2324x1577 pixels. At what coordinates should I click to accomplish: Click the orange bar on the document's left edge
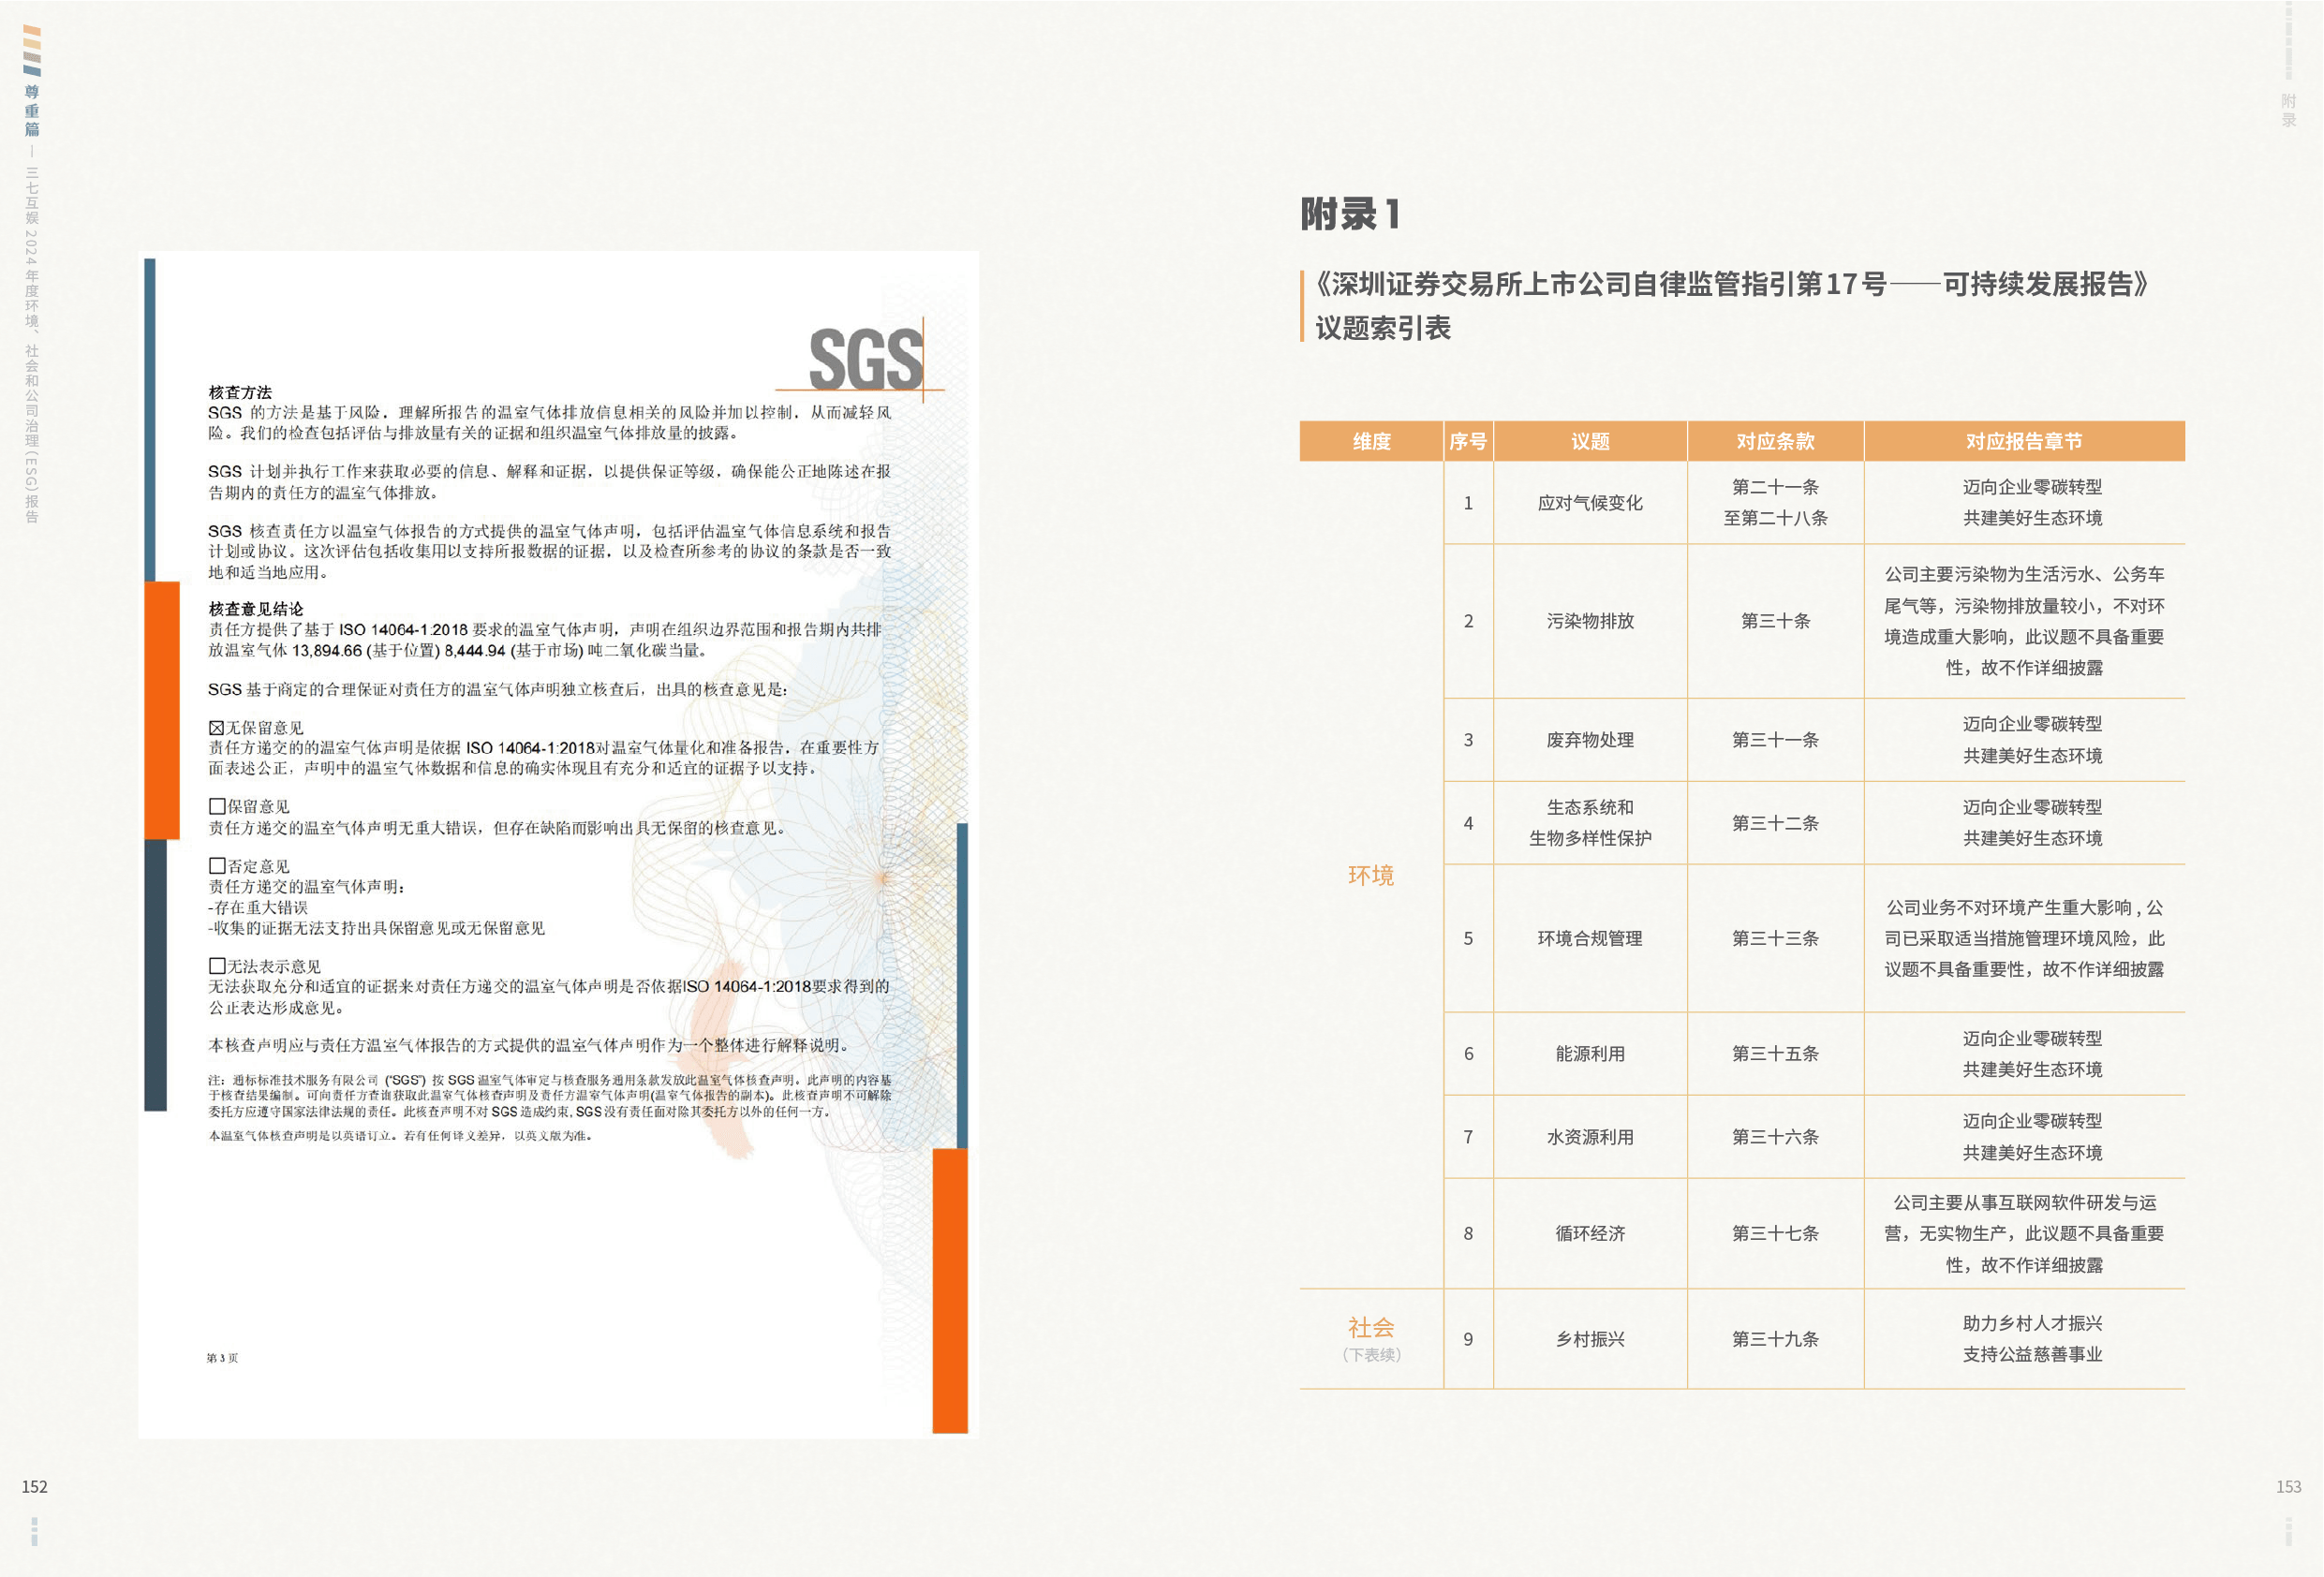162,710
